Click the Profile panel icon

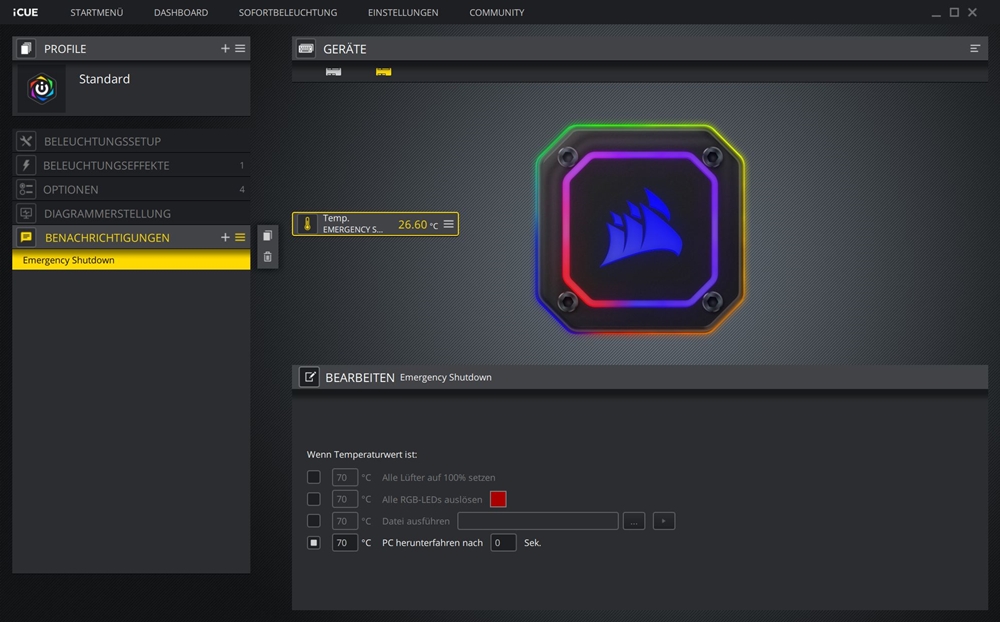point(26,48)
